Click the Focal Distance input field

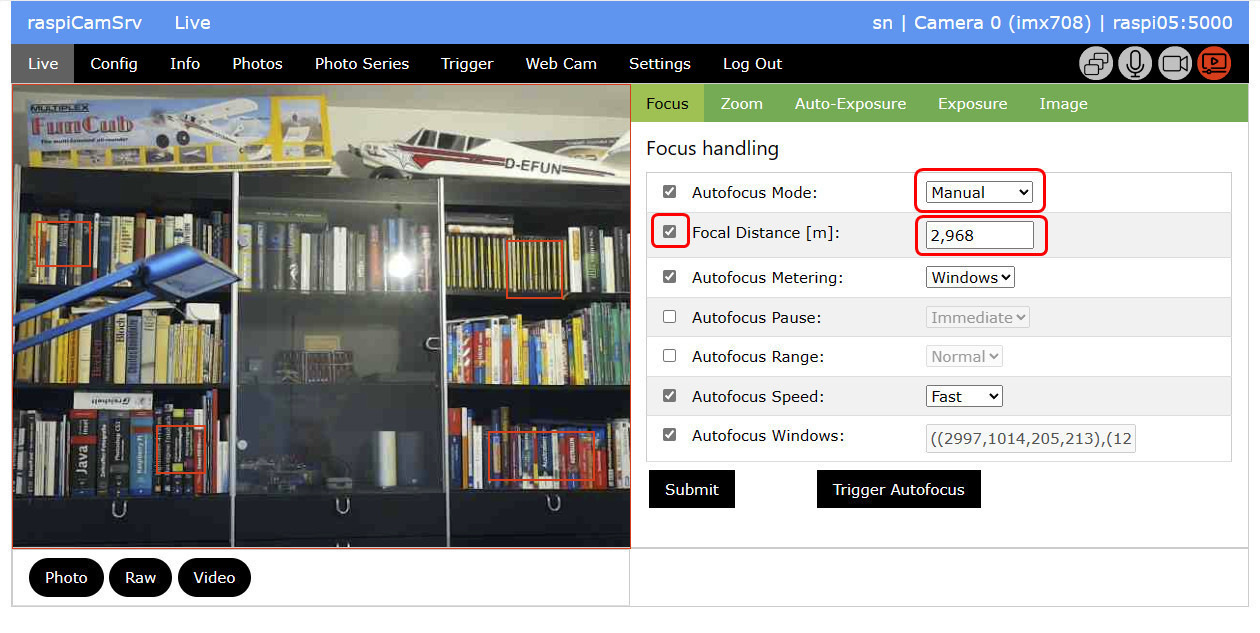(979, 235)
